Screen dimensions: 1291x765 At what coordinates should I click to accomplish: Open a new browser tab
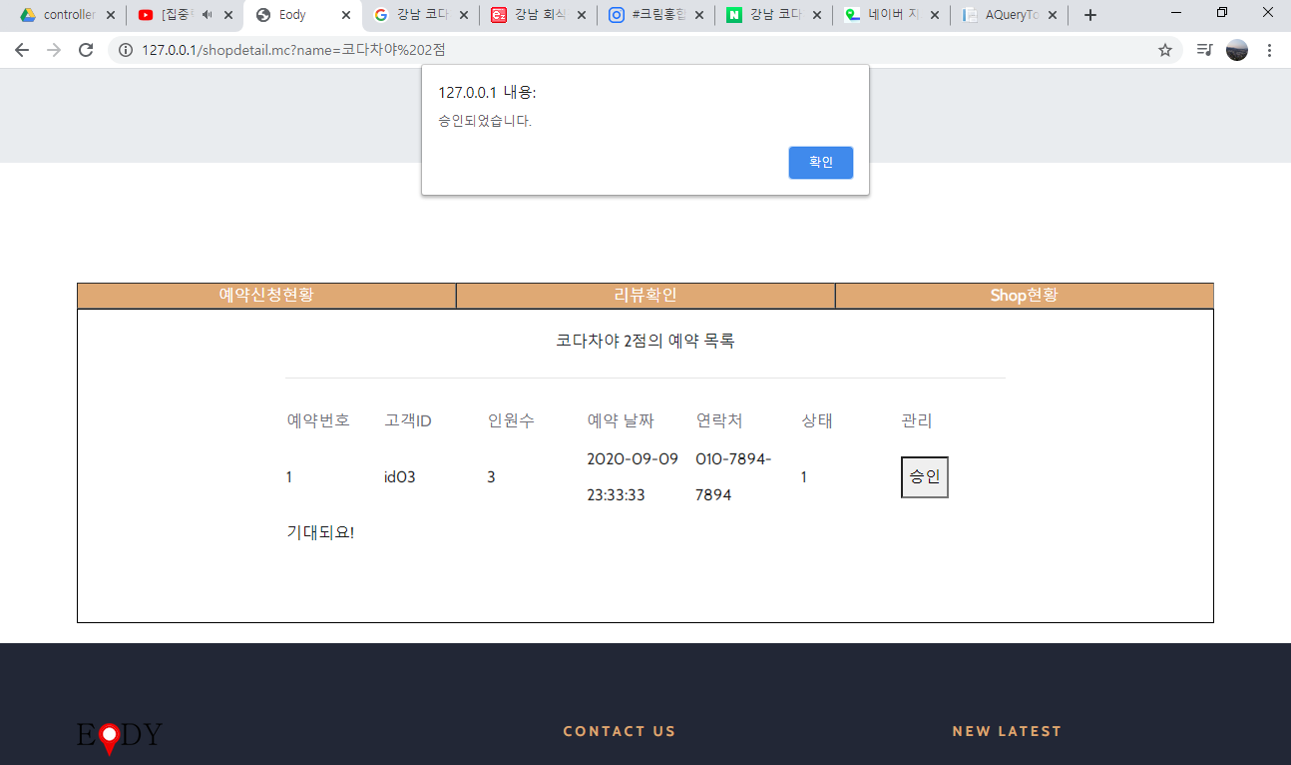coord(1090,15)
